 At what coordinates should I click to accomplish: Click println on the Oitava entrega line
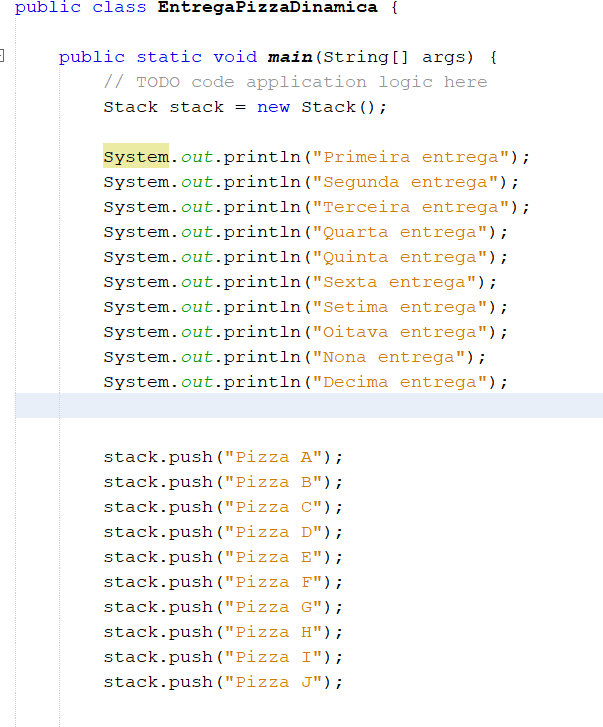[262, 332]
